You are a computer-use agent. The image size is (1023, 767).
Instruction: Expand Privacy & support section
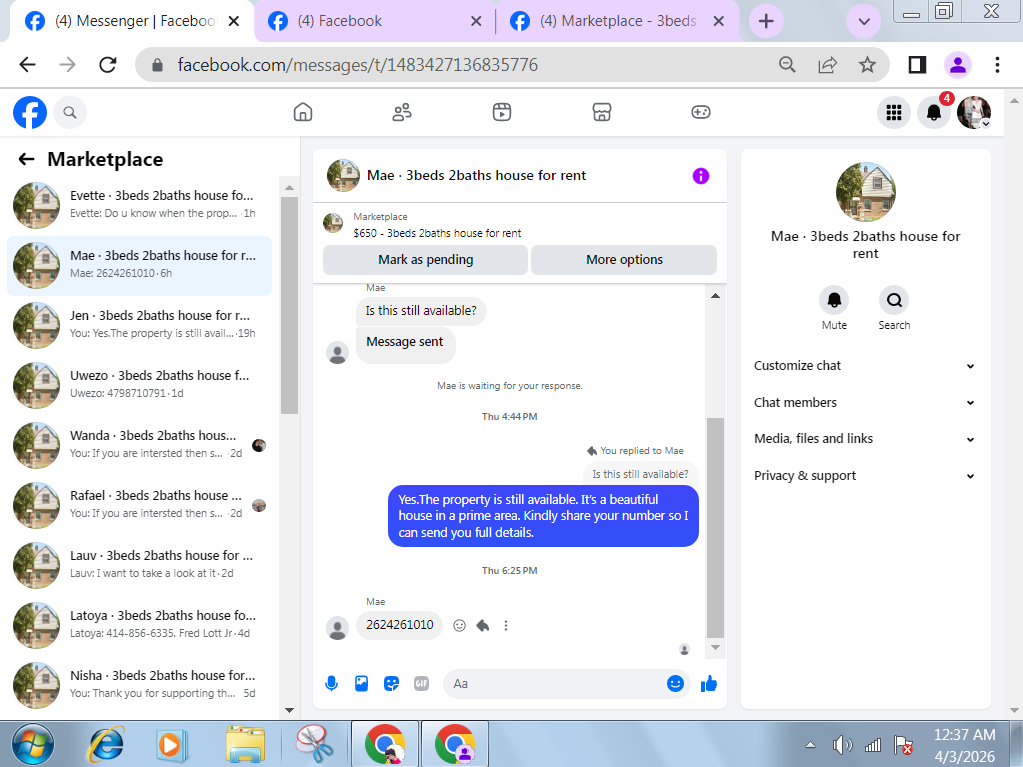tap(865, 475)
